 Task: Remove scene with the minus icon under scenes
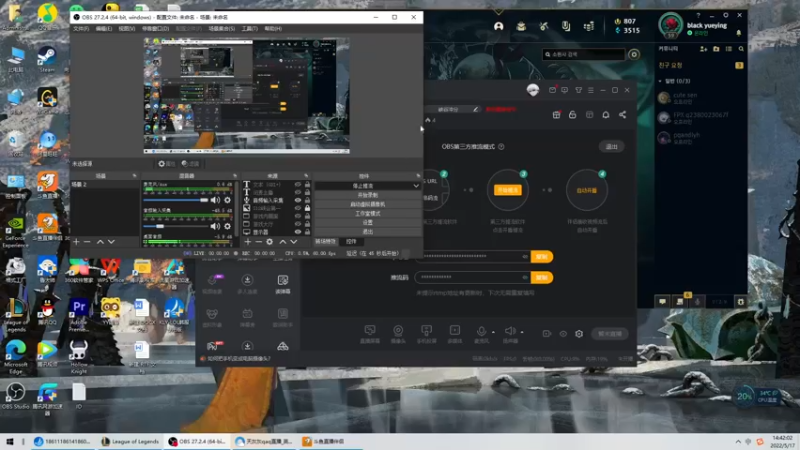coord(87,242)
